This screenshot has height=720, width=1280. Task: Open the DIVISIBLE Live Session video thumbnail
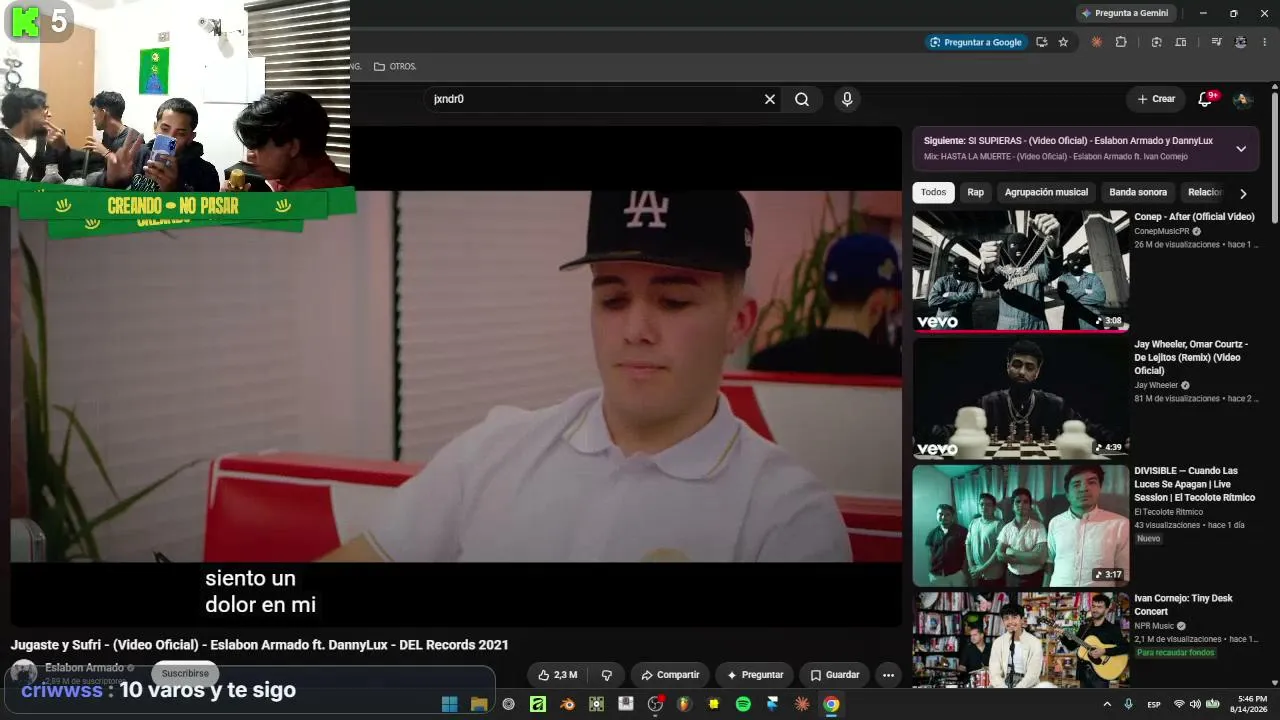pos(1020,526)
